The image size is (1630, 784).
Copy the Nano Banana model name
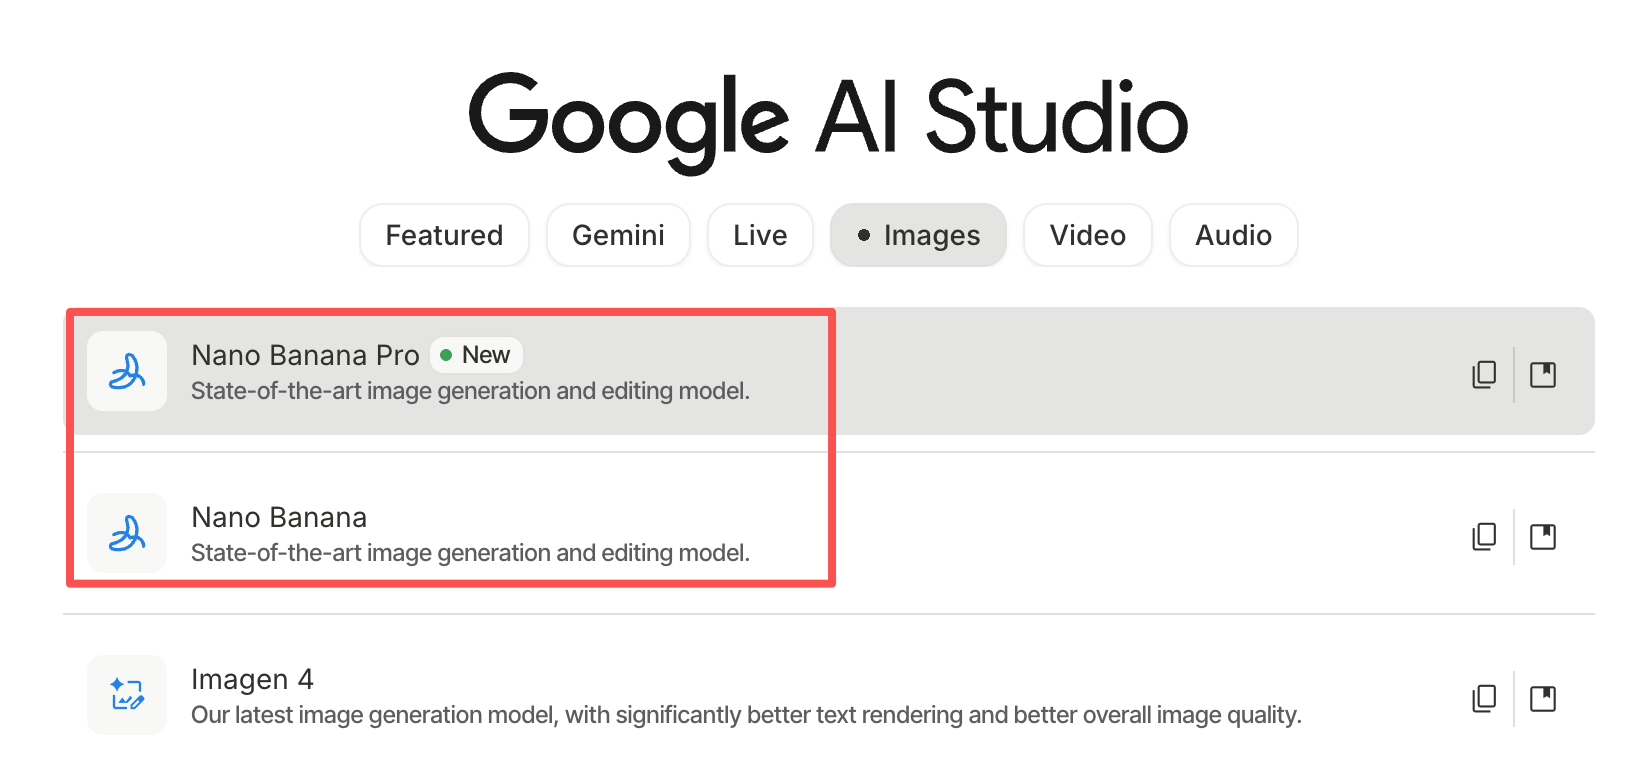pyautogui.click(x=1484, y=537)
